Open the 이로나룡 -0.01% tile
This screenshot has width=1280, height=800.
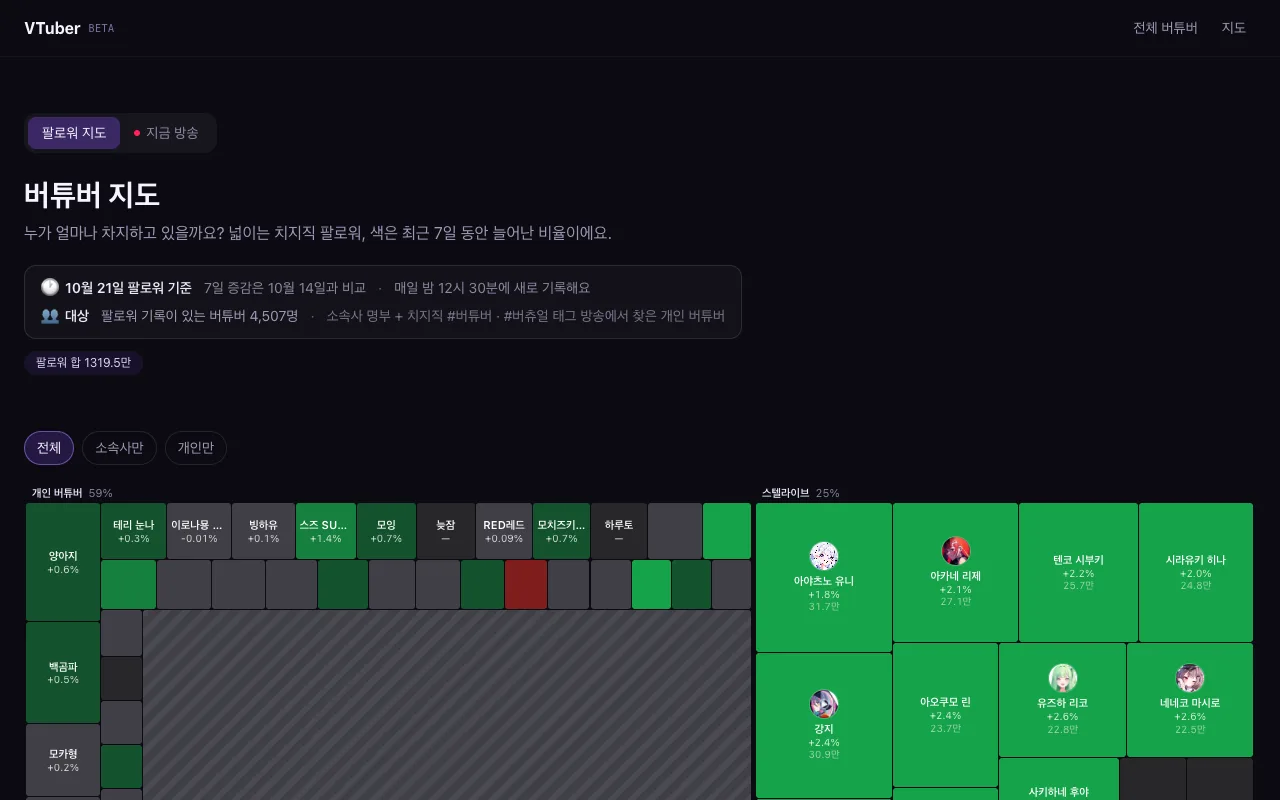click(199, 531)
